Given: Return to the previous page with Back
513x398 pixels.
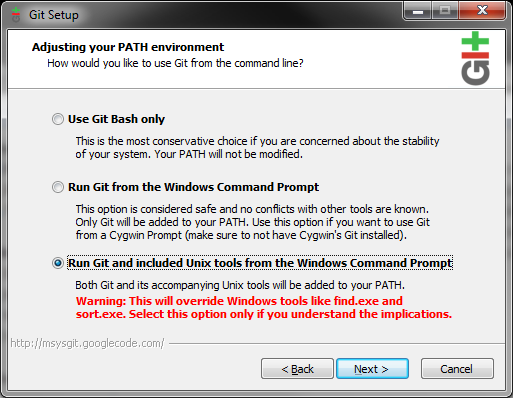Looking at the screenshot, I should point(297,369).
